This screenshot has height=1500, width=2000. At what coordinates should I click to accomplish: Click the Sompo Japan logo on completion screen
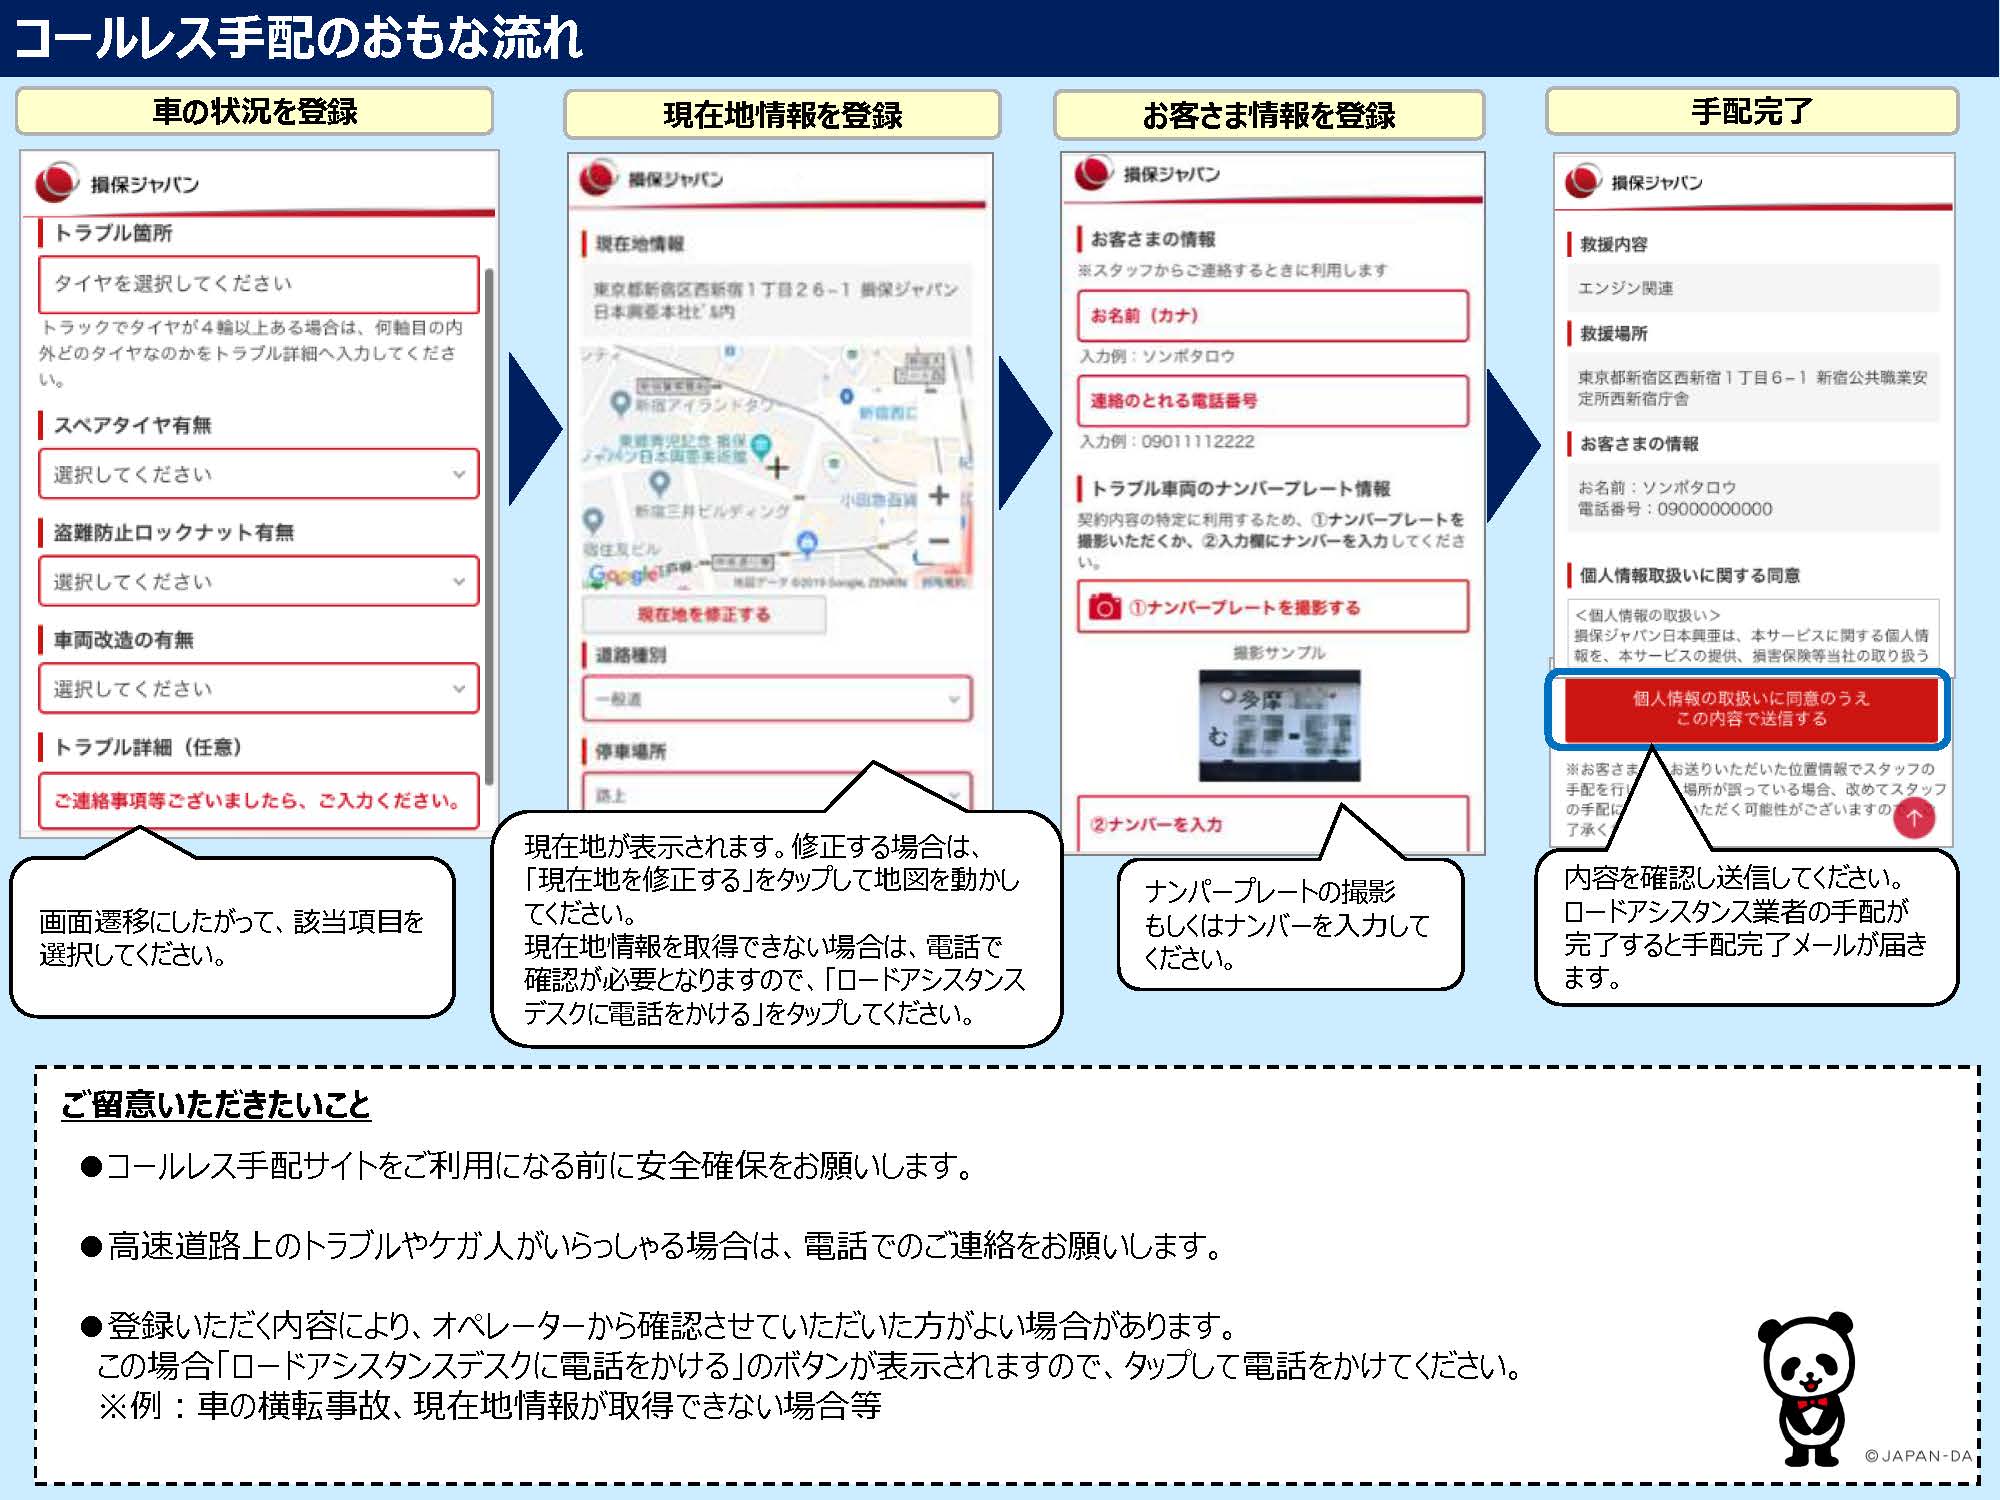1584,181
